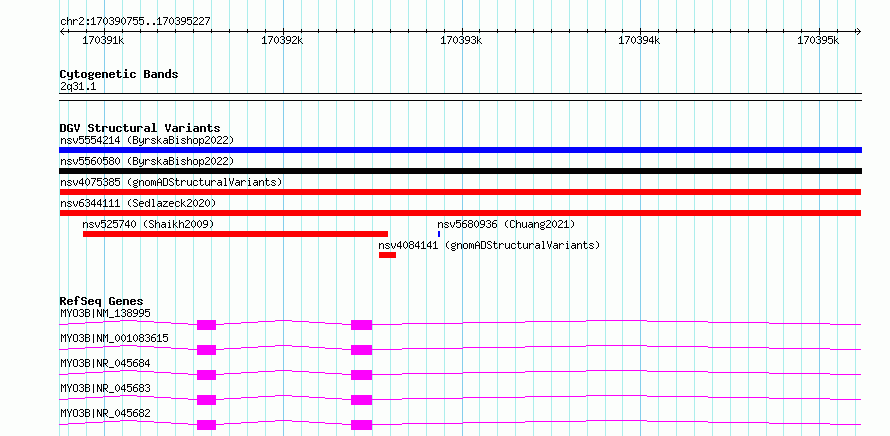Click the MYO3B|NR_045683 transcript label
The image size is (890, 436).
(105, 388)
